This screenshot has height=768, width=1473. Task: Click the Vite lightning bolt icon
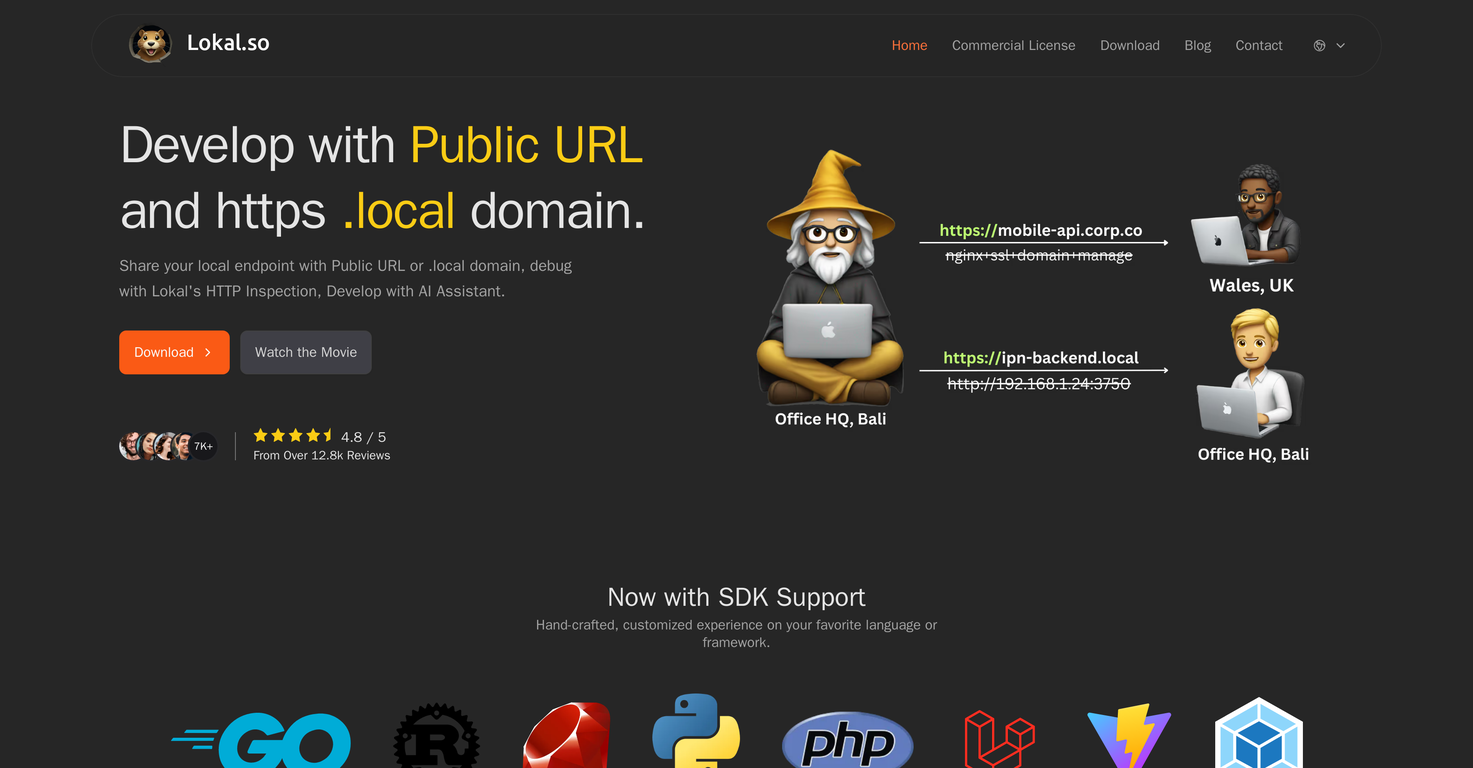1128,736
